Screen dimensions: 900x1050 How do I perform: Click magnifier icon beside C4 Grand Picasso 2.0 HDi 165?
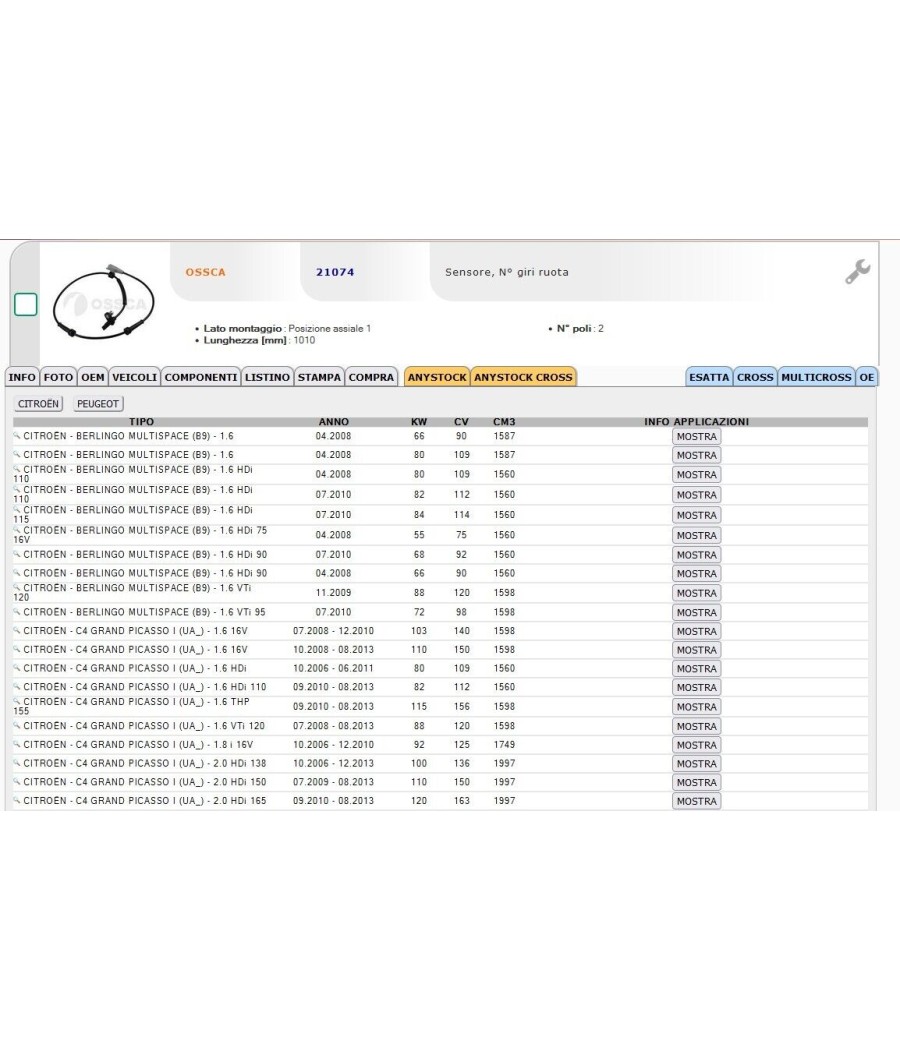17,801
